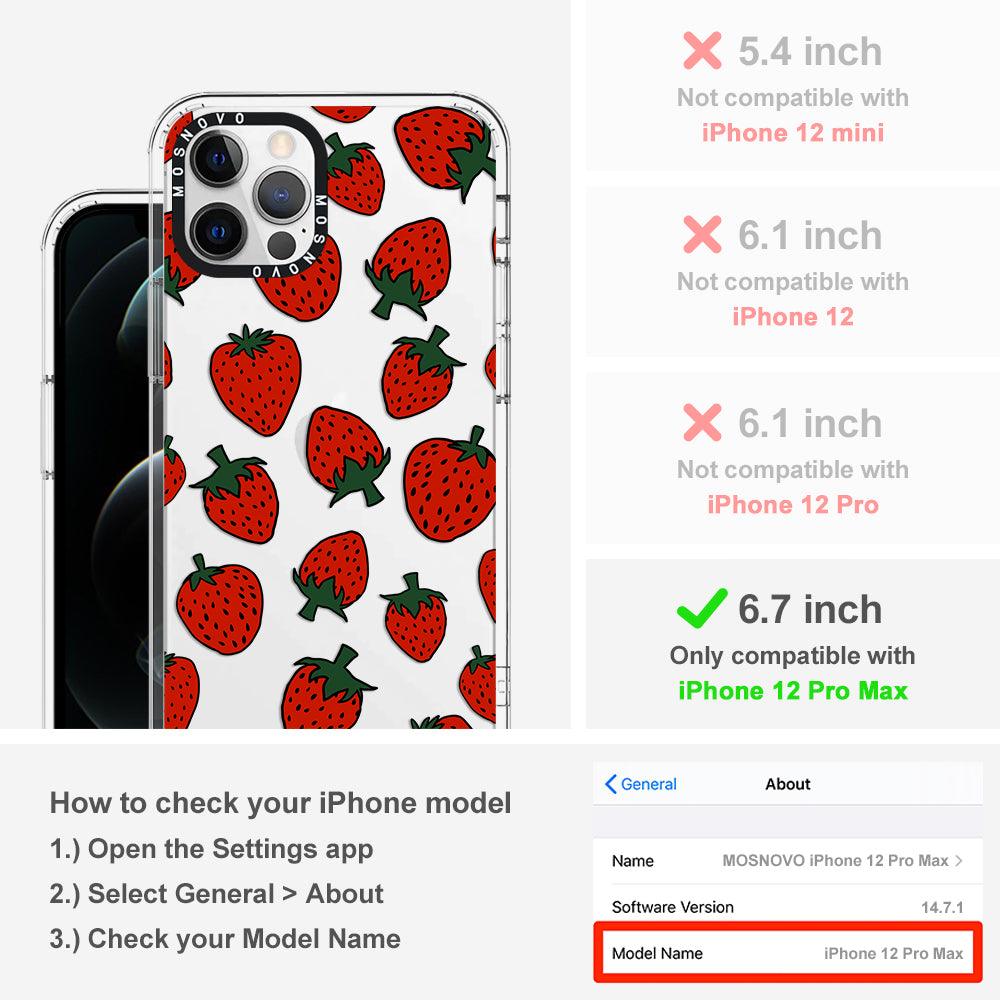This screenshot has height=1000, width=1000.
Task: Click the LiDAR sensor dot in camera module
Action: (x=281, y=245)
